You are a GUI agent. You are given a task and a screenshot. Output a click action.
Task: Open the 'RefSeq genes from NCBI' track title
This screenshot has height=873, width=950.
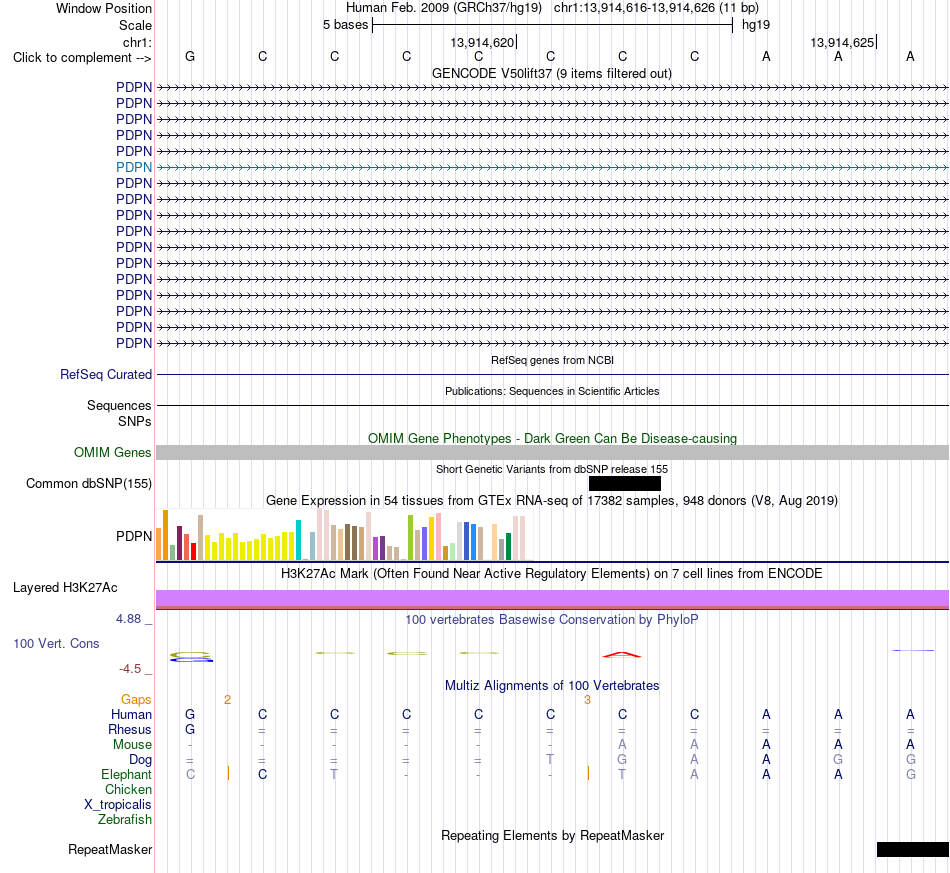(552, 360)
